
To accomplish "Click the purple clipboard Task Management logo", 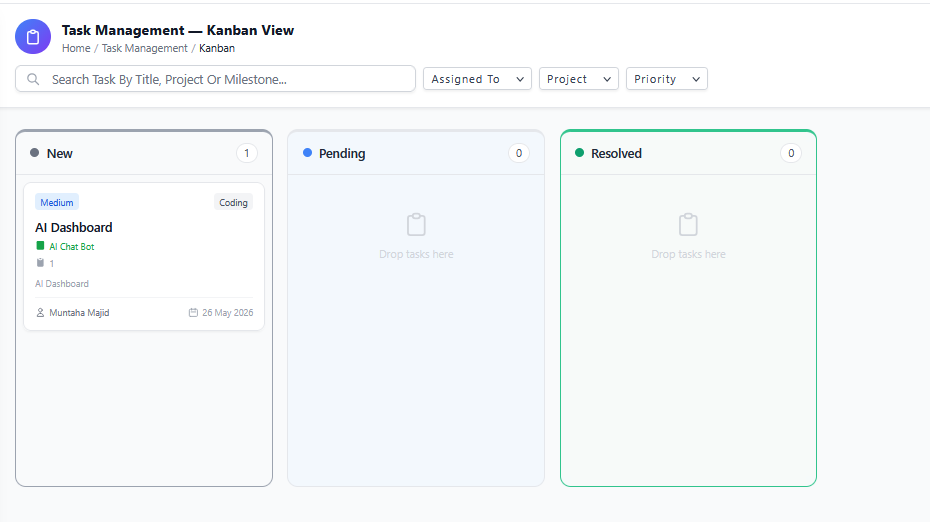I will (33, 37).
